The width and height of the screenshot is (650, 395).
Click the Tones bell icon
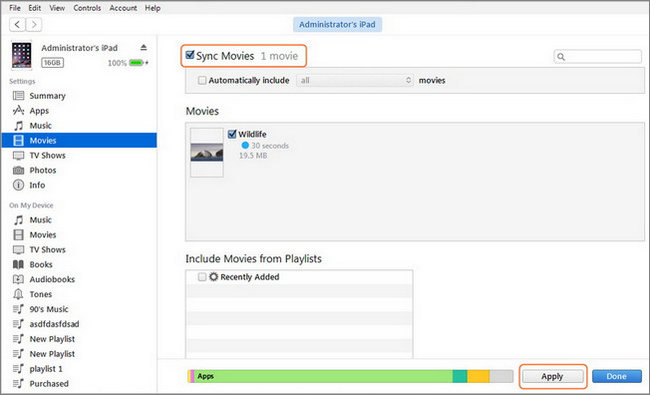point(18,294)
